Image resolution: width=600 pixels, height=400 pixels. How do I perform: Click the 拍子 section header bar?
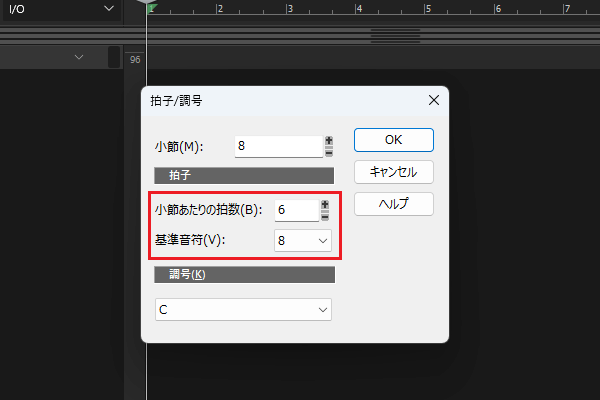pyautogui.click(x=245, y=175)
